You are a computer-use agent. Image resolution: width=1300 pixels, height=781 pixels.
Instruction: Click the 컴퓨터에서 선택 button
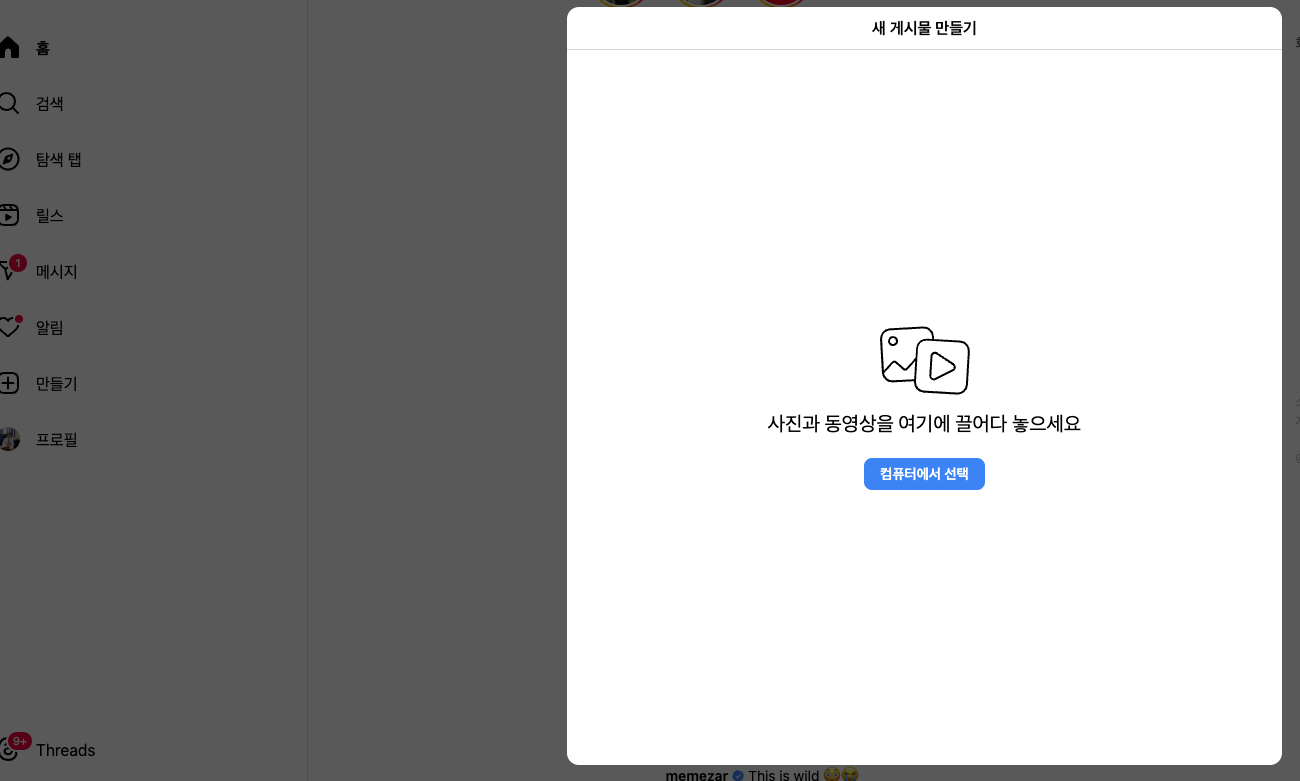(924, 474)
